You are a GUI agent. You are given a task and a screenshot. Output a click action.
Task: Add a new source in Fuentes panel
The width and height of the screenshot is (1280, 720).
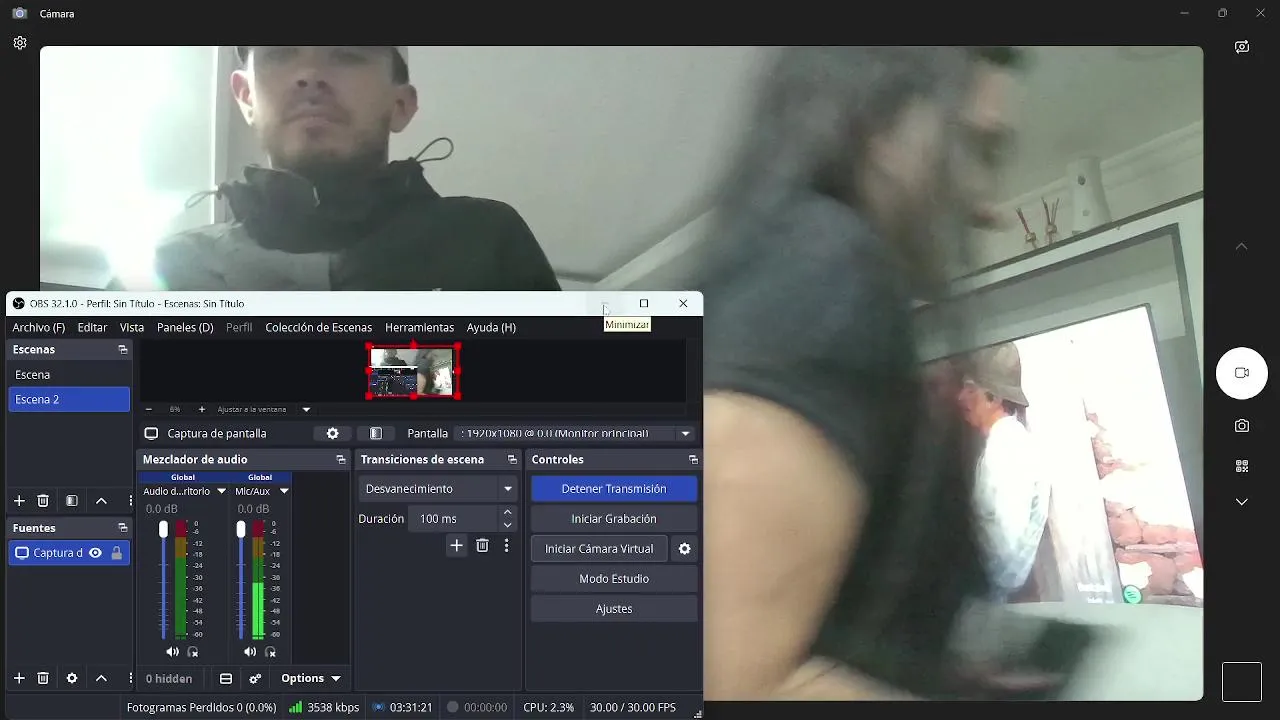(19, 678)
